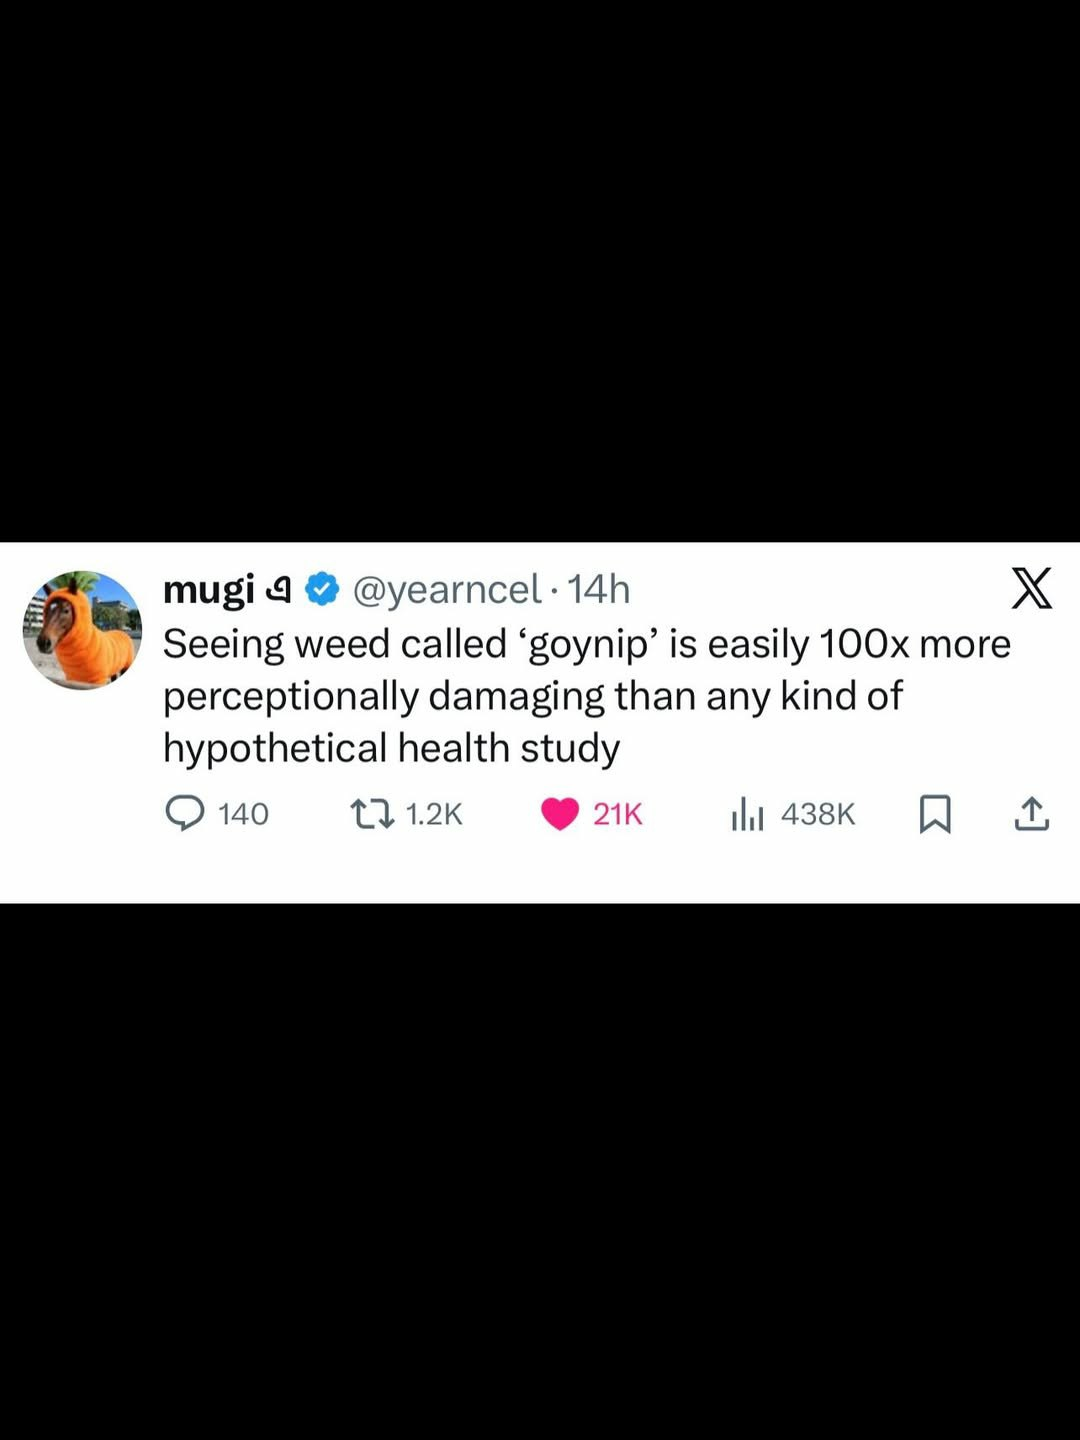This screenshot has height=1440, width=1080.
Task: Bookmark this tweet
Action: point(934,814)
